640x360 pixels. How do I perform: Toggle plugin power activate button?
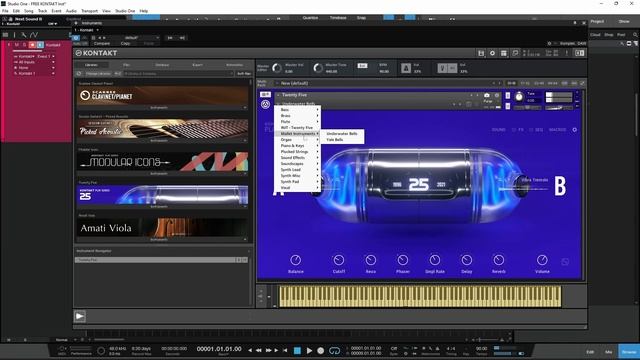click(x=76, y=38)
